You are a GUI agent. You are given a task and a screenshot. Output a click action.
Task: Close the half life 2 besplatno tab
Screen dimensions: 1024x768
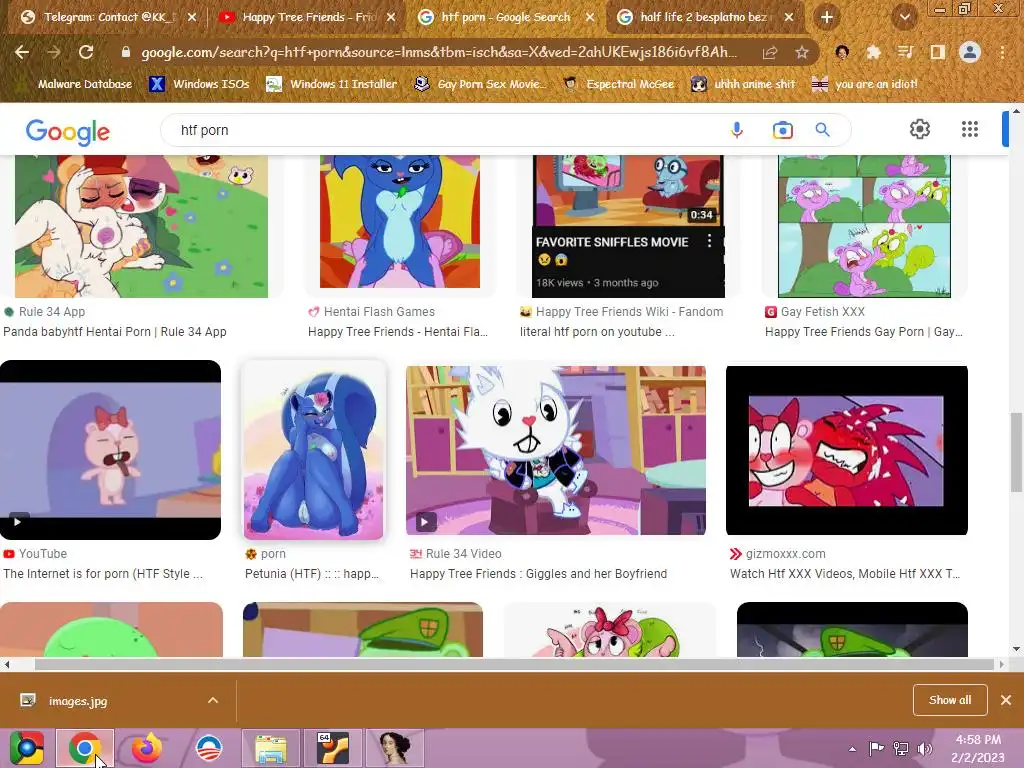789,17
